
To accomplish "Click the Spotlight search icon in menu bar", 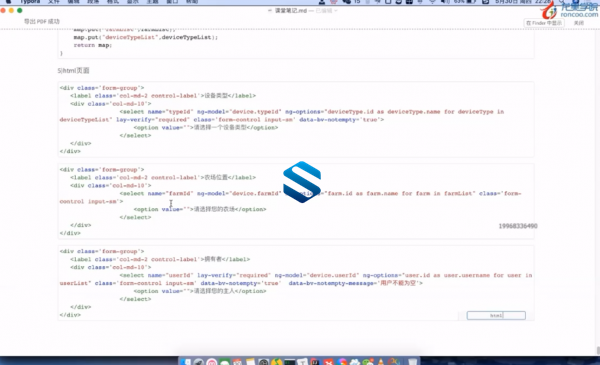I will tap(562, 2).
